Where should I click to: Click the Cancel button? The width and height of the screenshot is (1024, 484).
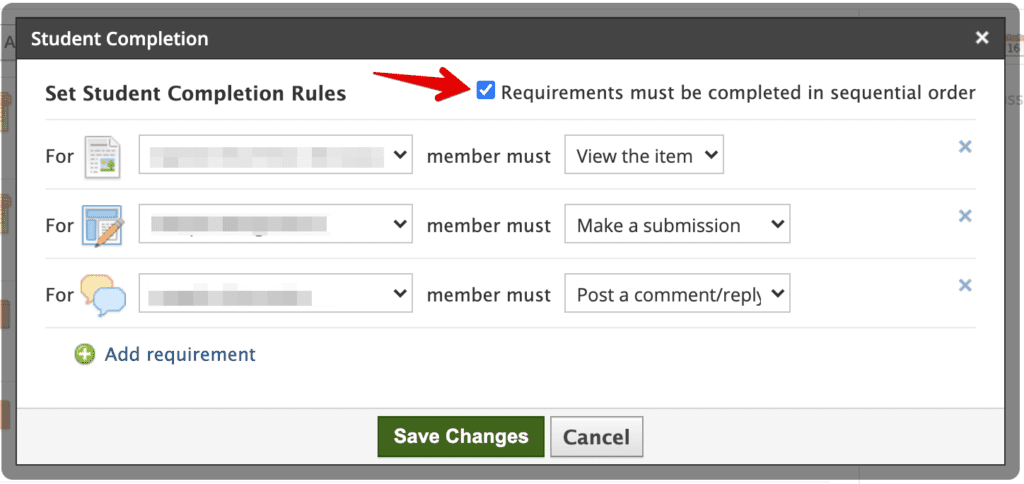(597, 436)
